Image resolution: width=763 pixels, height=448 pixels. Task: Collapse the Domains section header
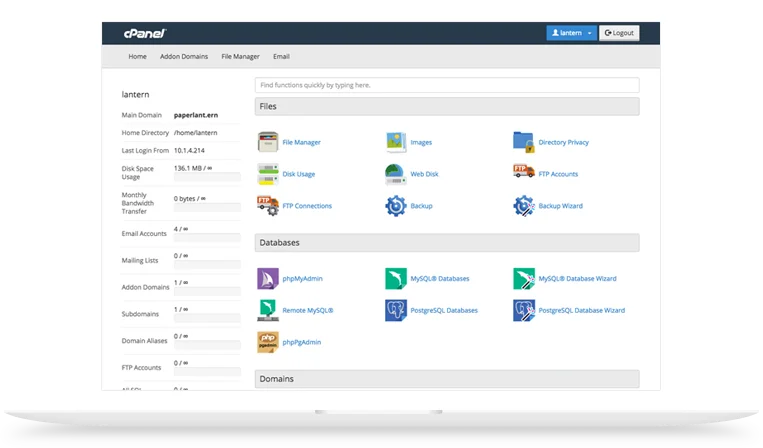(447, 379)
